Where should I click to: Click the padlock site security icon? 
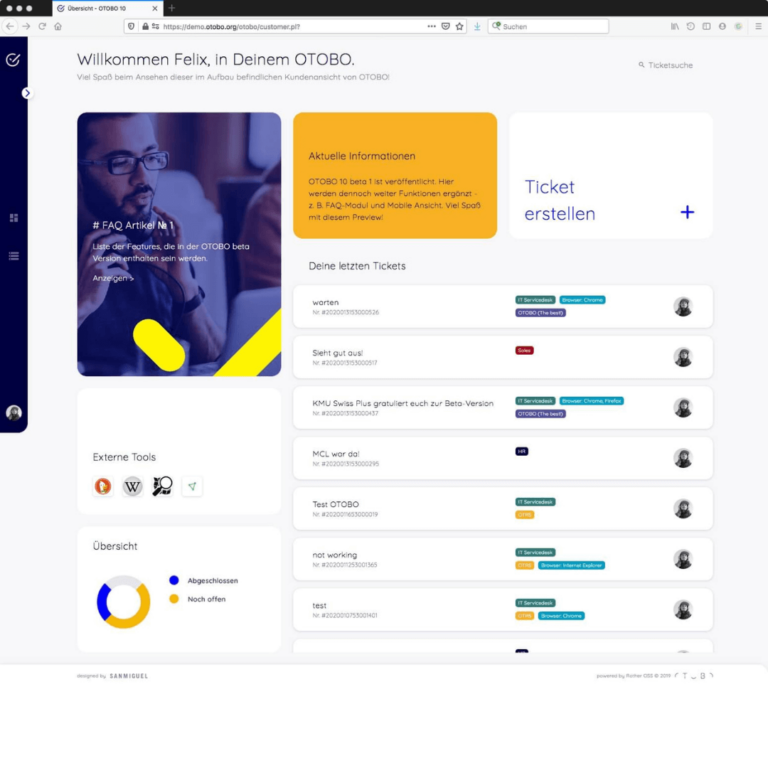click(x=145, y=26)
